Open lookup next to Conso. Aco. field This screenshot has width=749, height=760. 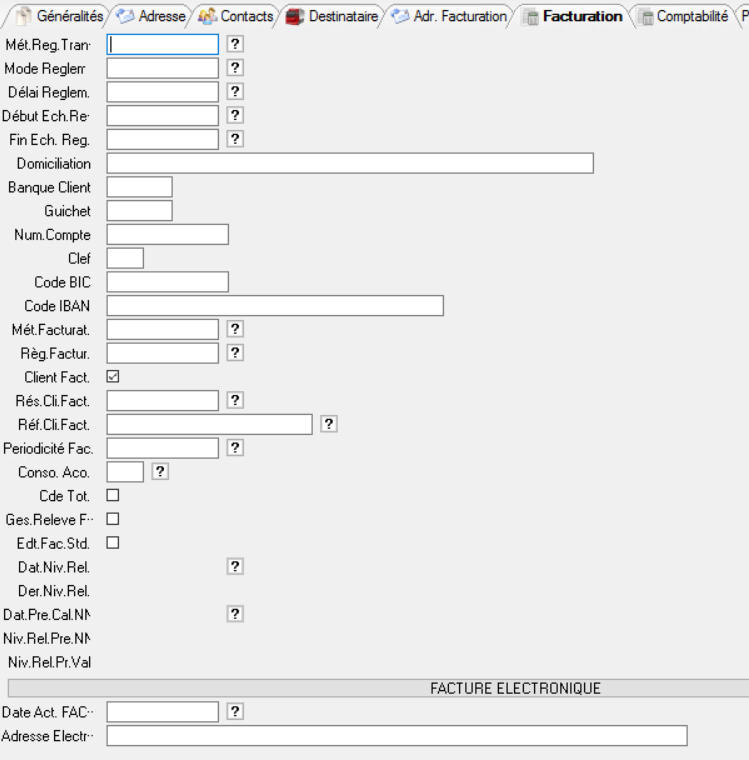(159, 471)
